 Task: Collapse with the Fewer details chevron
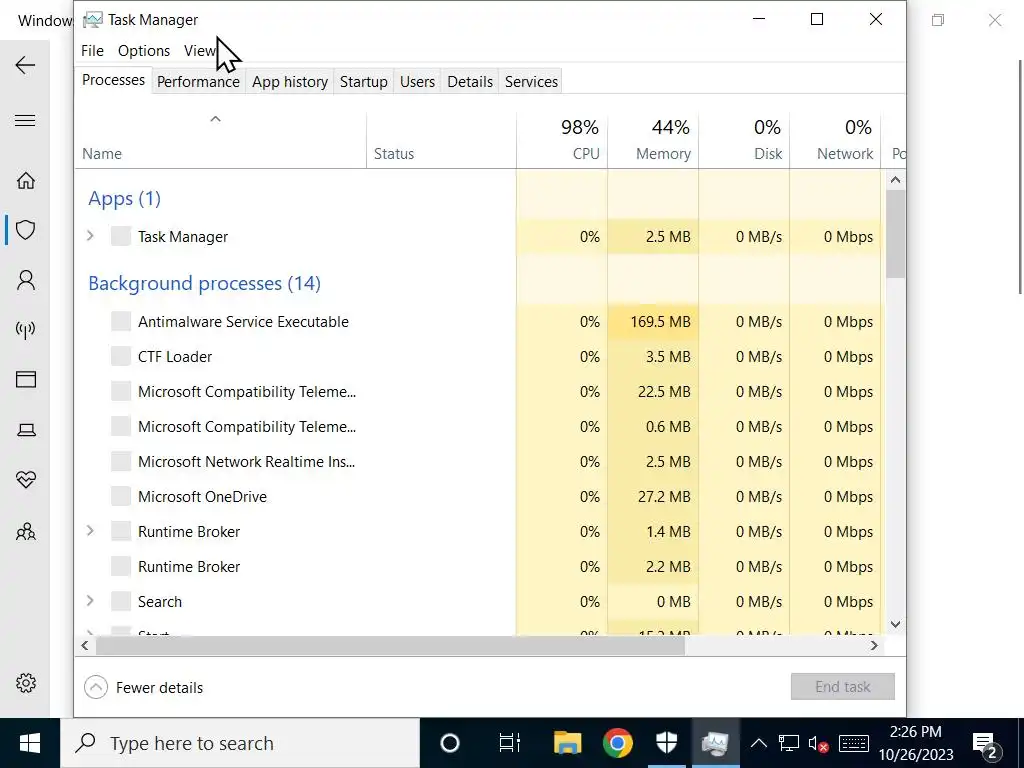(x=96, y=687)
